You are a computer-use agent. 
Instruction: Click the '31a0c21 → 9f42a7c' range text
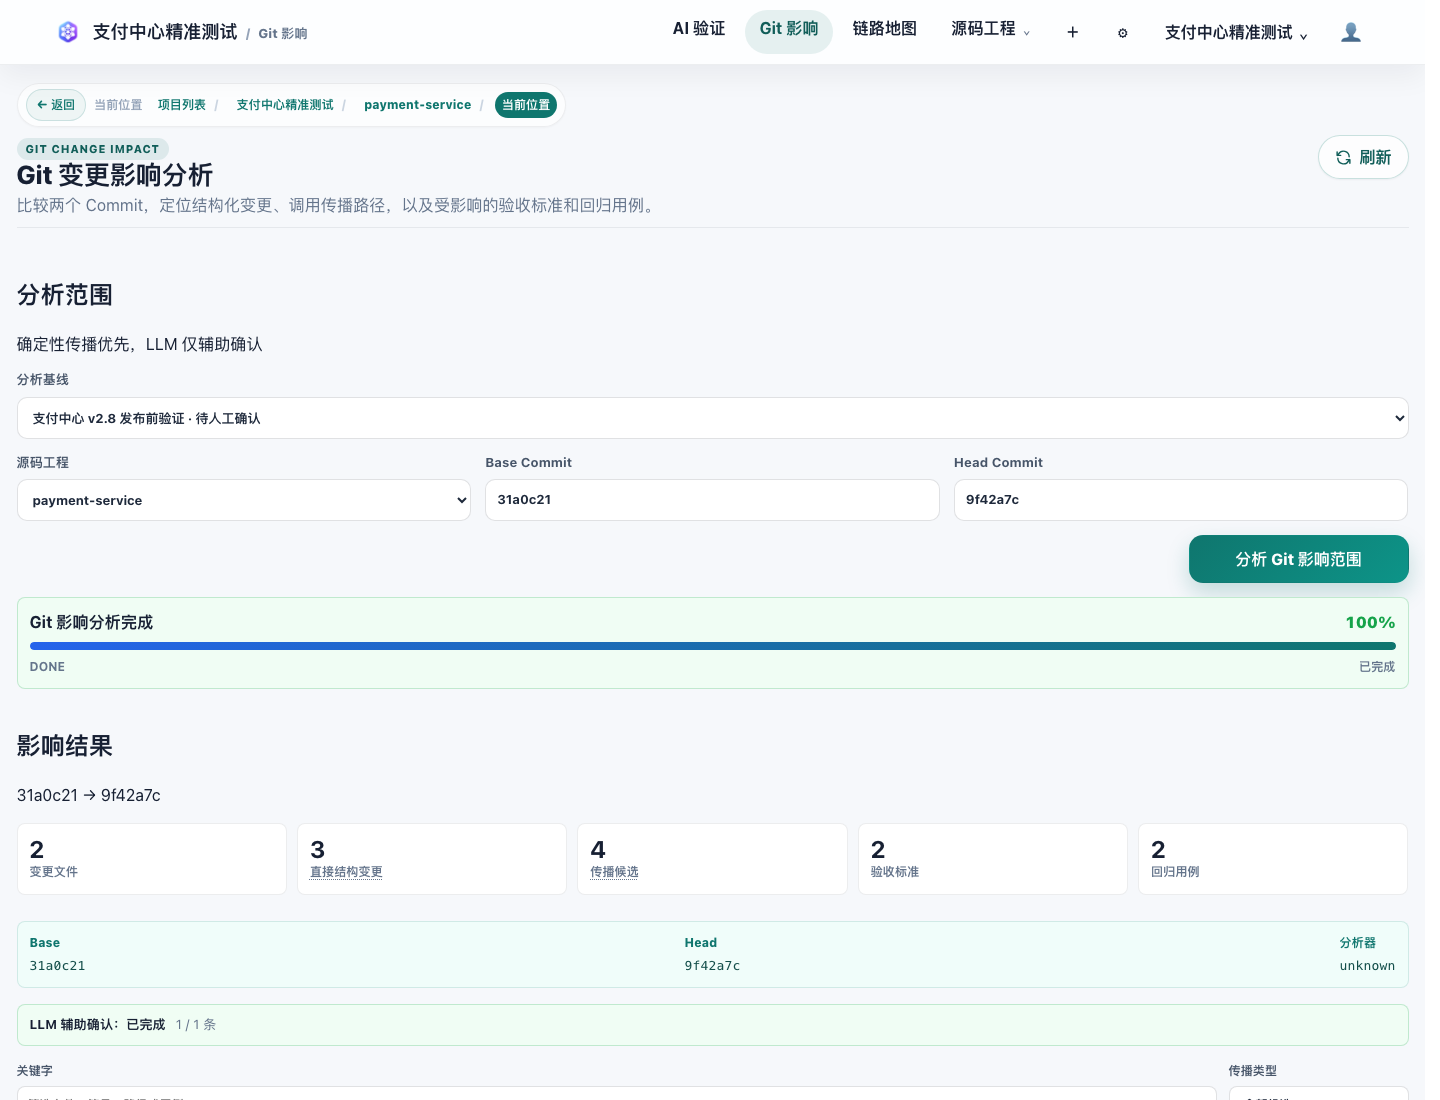click(x=89, y=795)
